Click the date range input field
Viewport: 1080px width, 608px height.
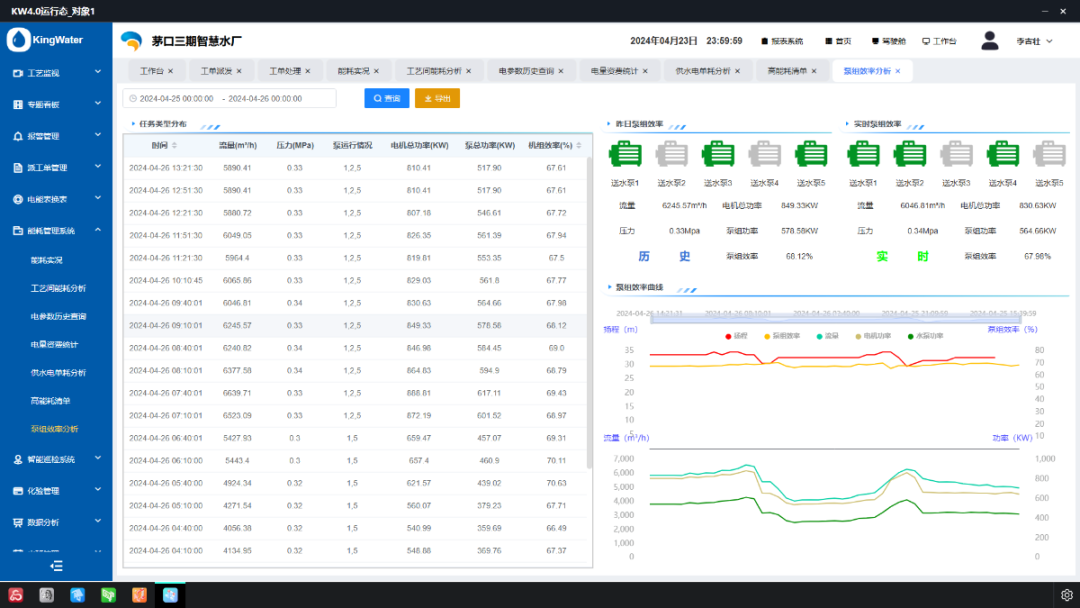pos(229,98)
